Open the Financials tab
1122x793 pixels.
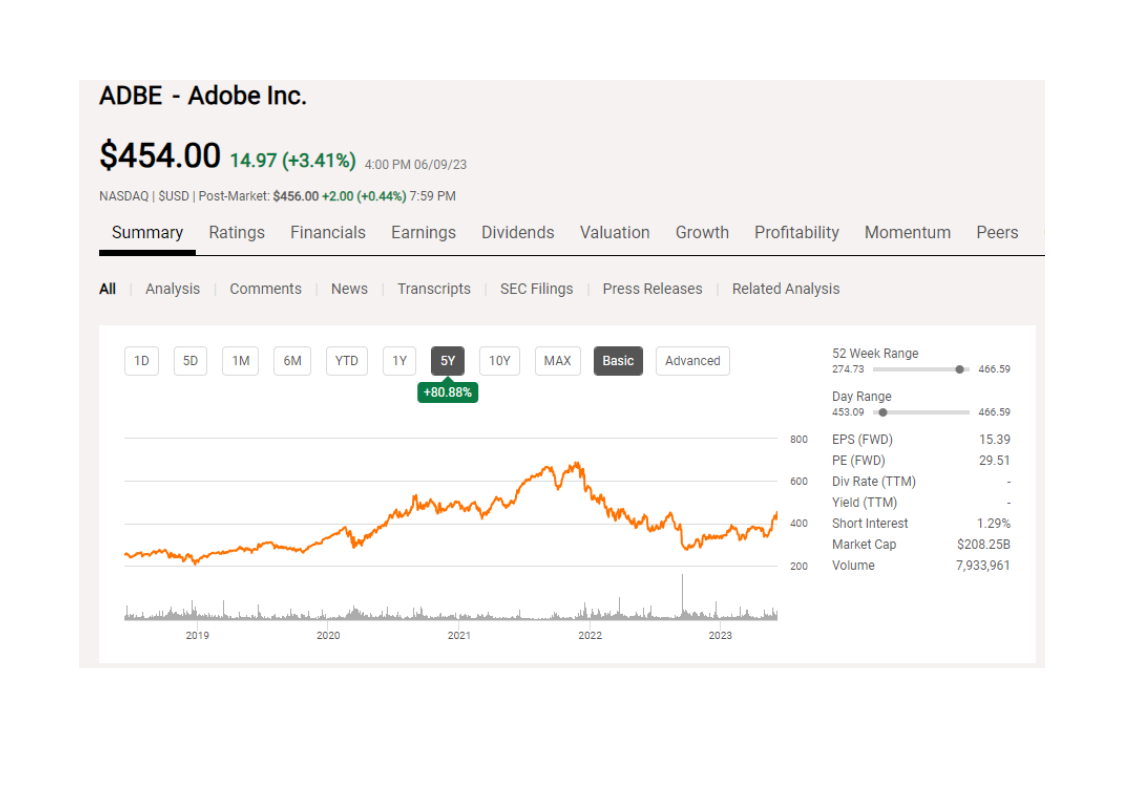click(328, 233)
